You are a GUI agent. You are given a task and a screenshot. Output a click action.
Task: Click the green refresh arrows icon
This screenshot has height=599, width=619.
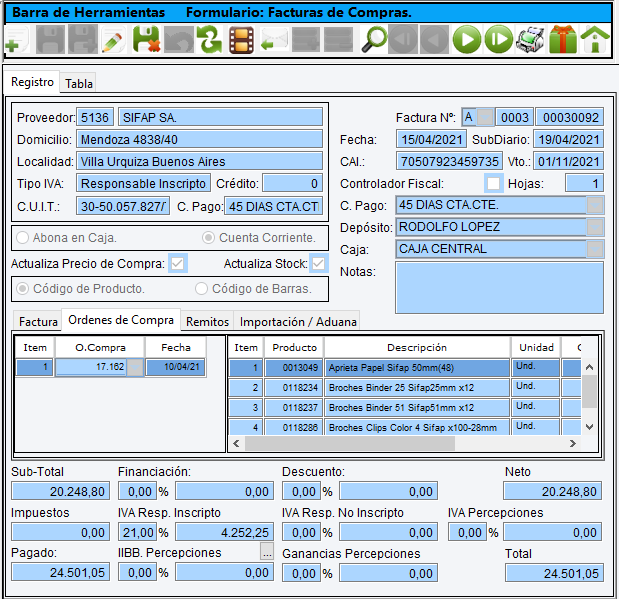pos(210,39)
